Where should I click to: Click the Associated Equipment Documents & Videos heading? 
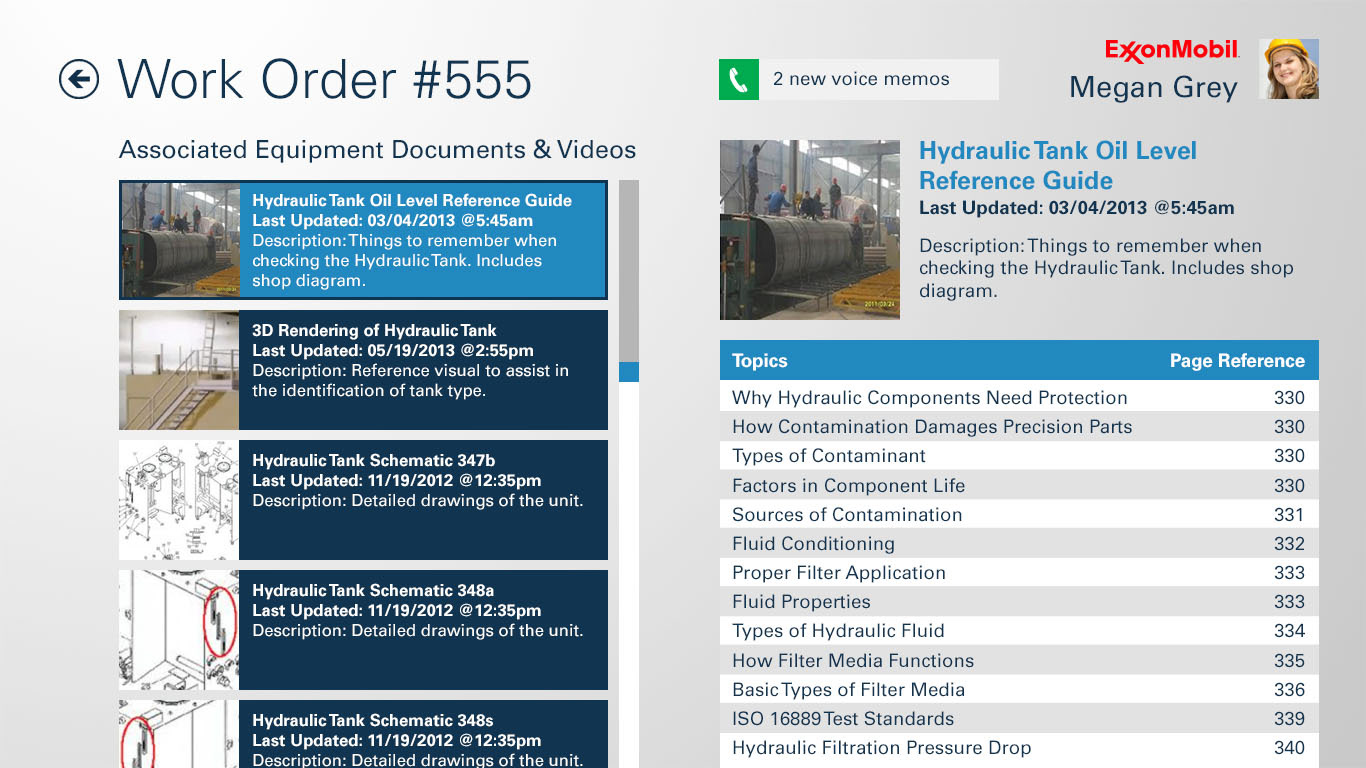click(x=377, y=150)
